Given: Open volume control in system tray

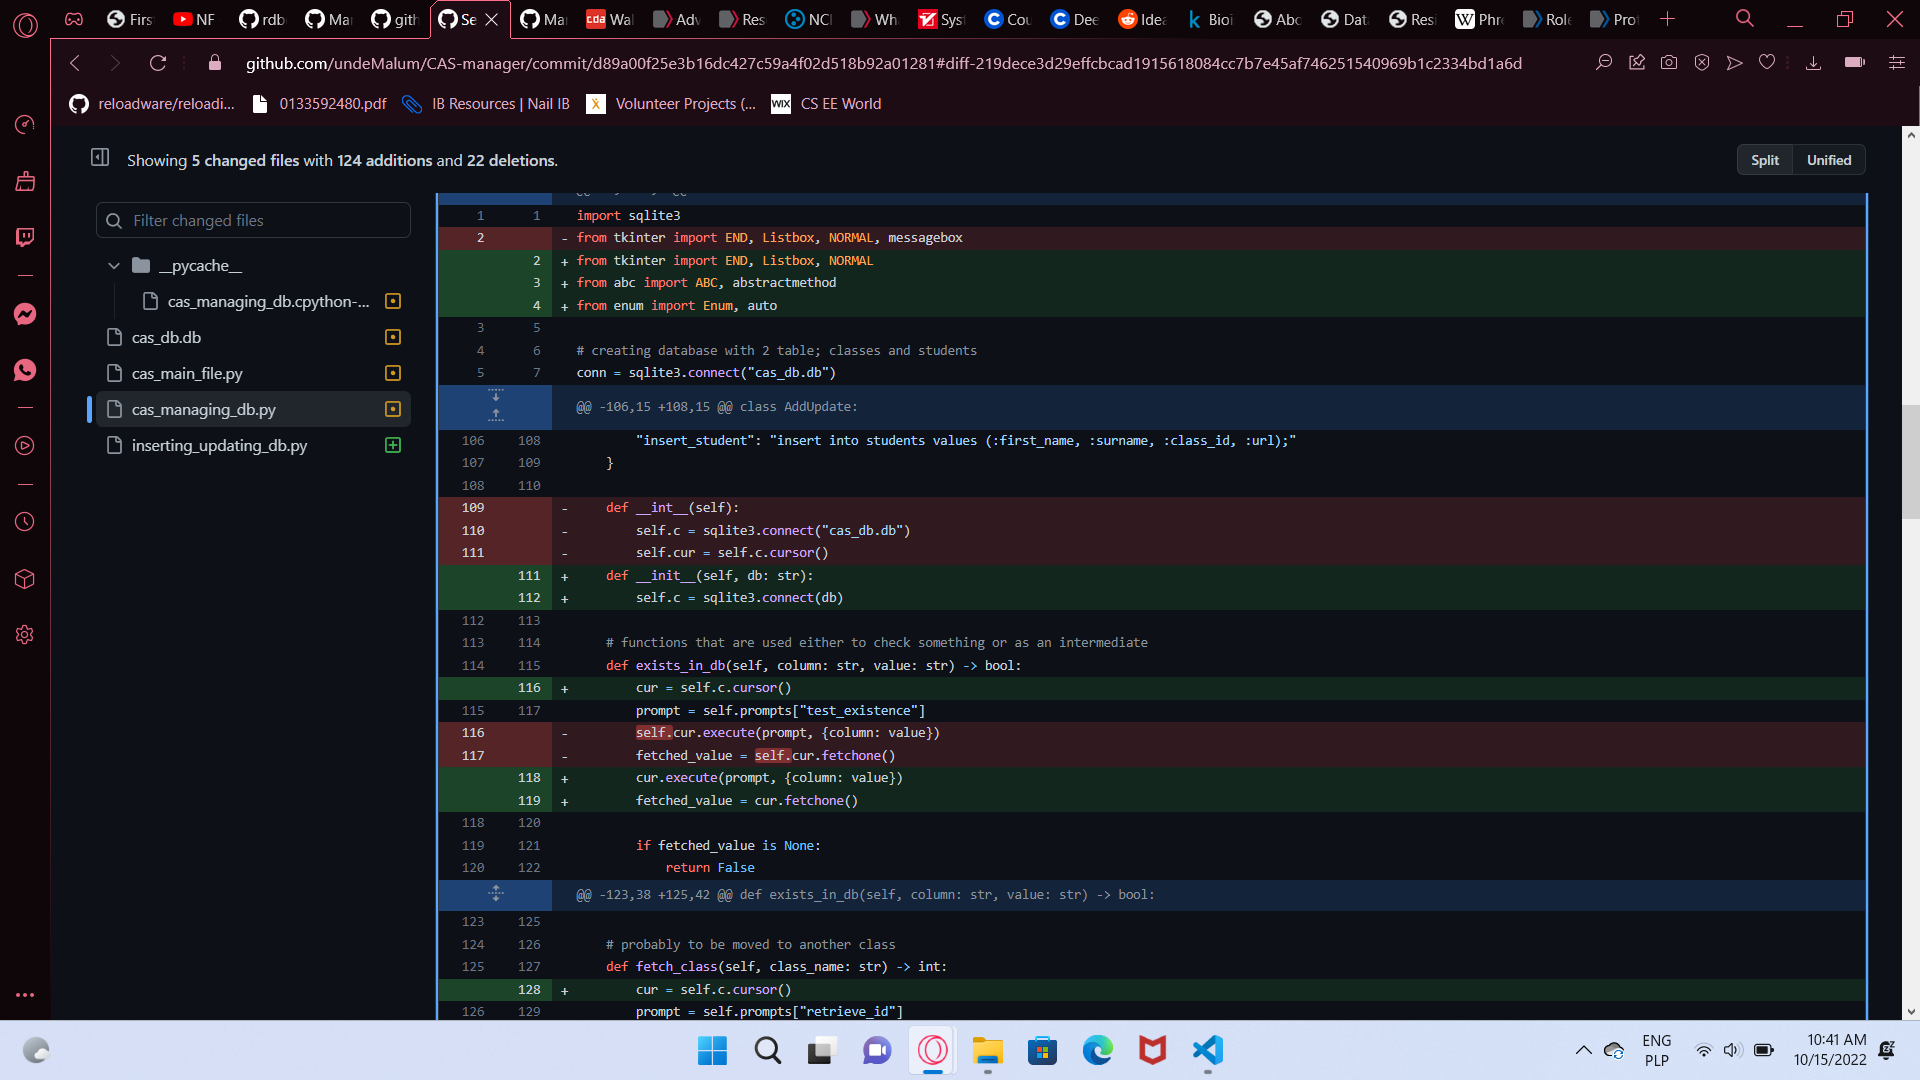Looking at the screenshot, I should [1732, 1050].
